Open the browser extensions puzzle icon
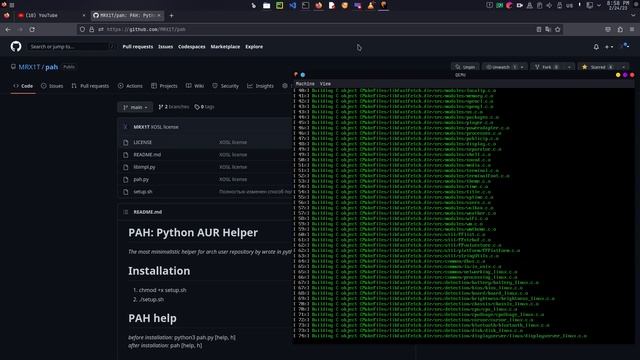This screenshot has height=360, width=640. [620, 29]
